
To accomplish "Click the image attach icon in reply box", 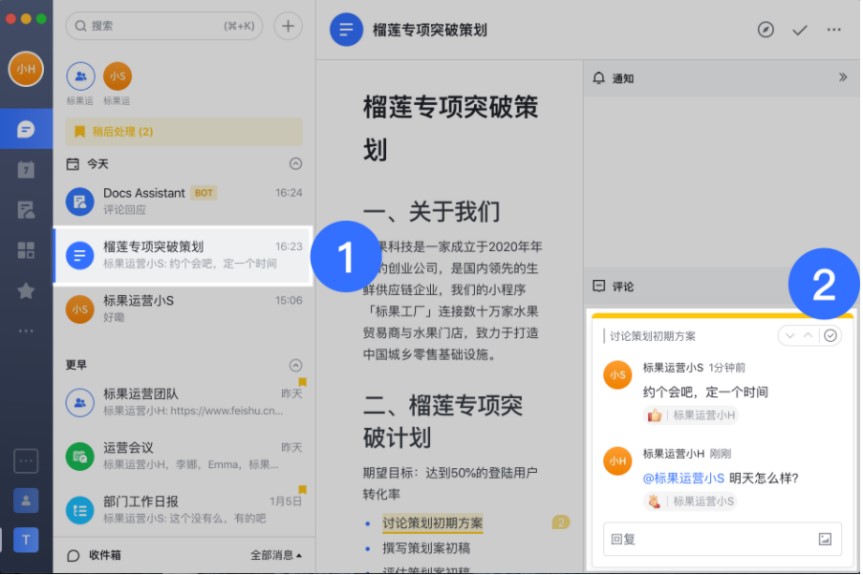I will coord(824,539).
